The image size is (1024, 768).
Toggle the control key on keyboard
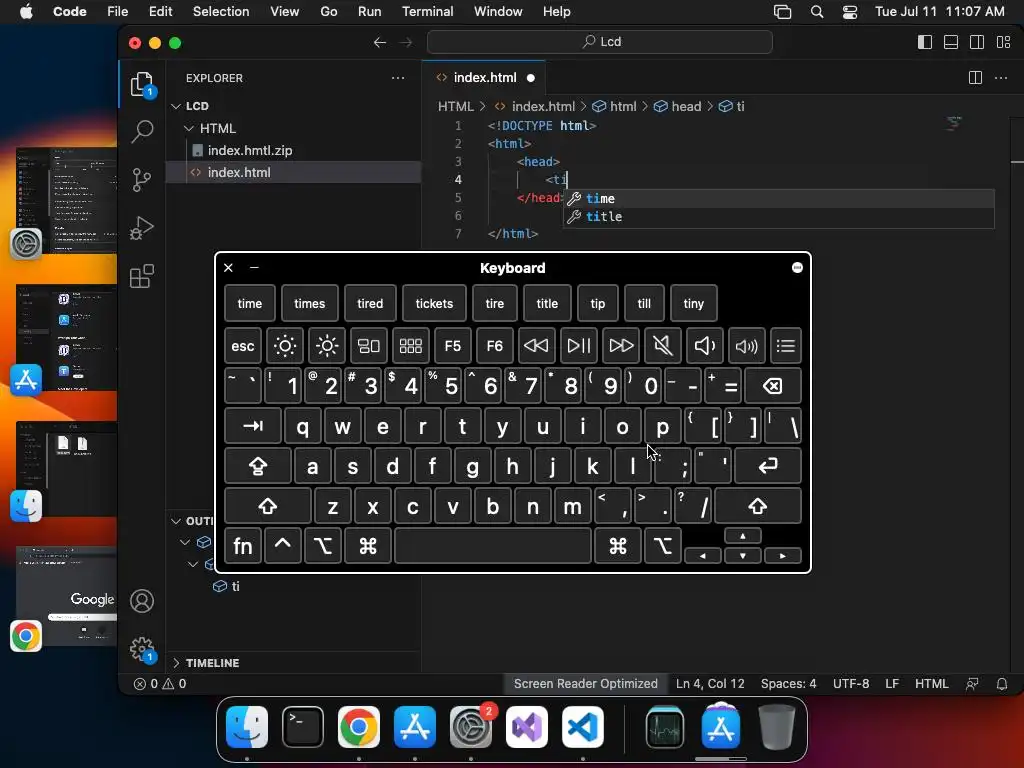pyautogui.click(x=283, y=546)
